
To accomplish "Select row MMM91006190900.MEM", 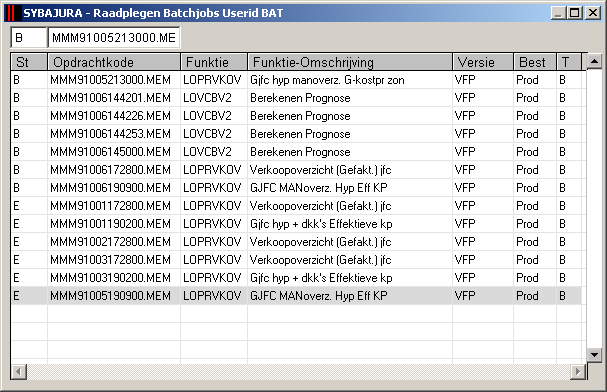I will pos(296,188).
